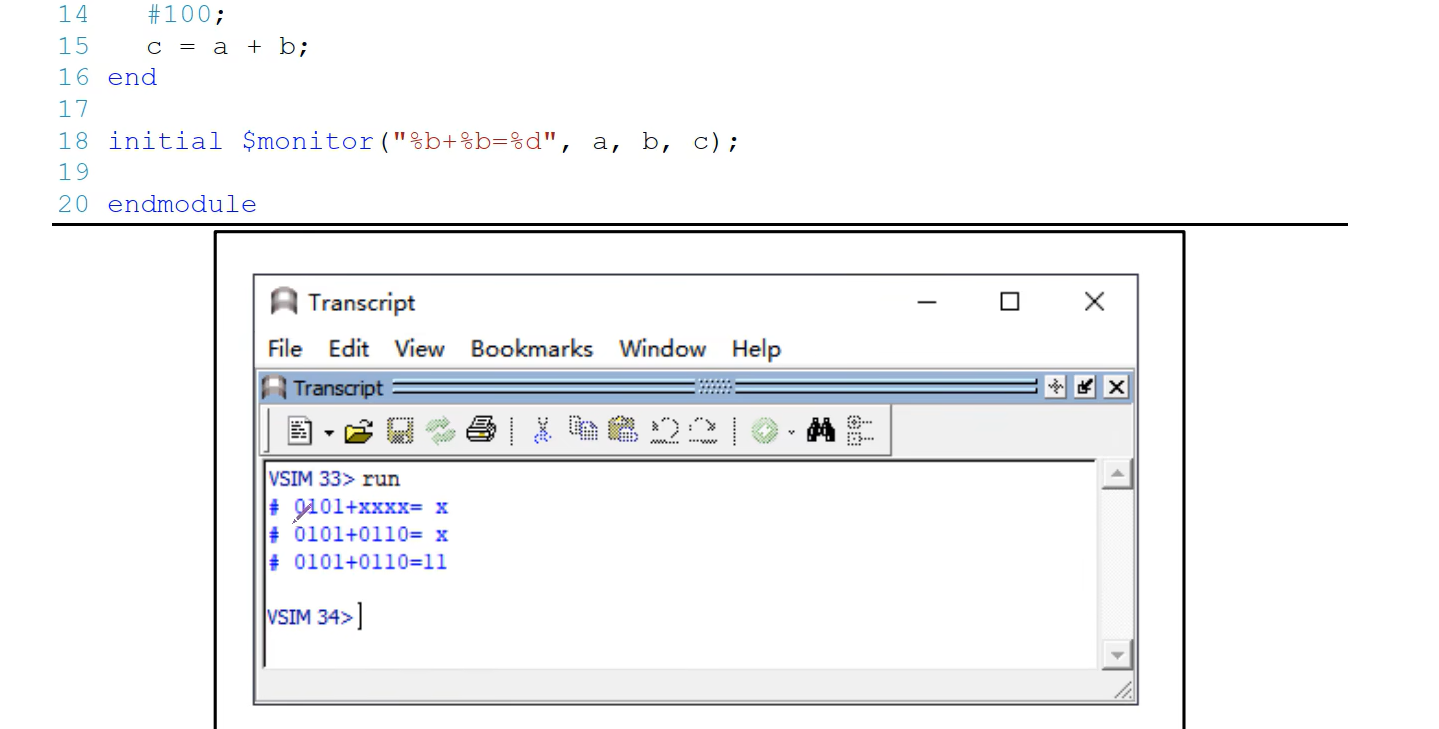Open the File menu

[285, 349]
